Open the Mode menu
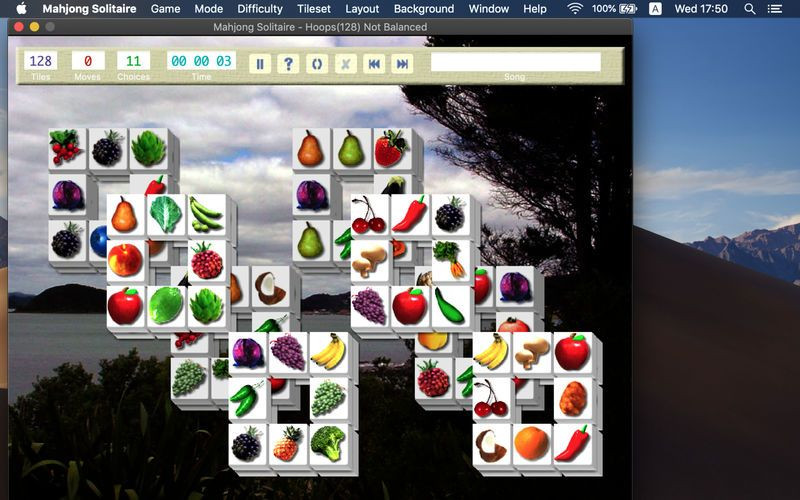Screen dimensions: 800x500 click(x=209, y=9)
